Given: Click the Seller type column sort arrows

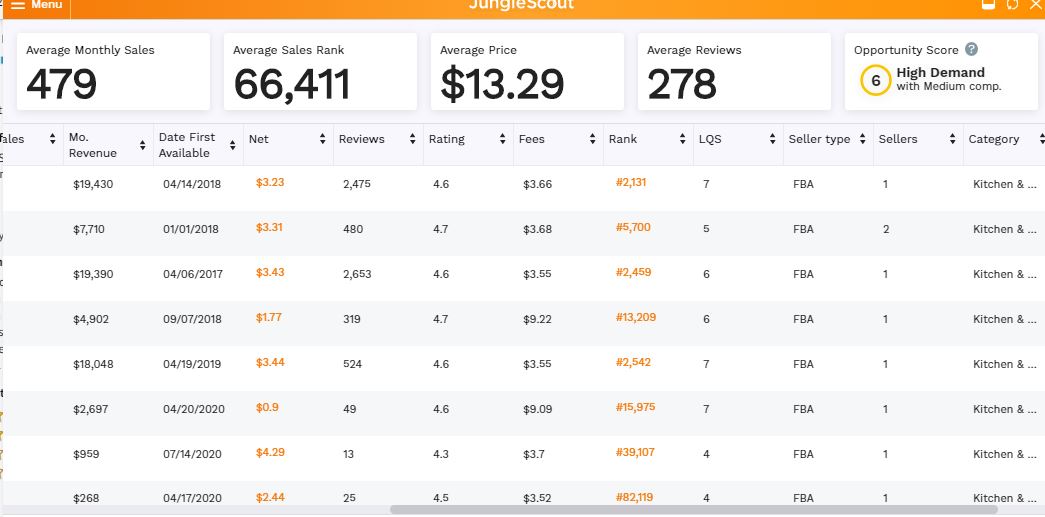Looking at the screenshot, I should tap(862, 139).
